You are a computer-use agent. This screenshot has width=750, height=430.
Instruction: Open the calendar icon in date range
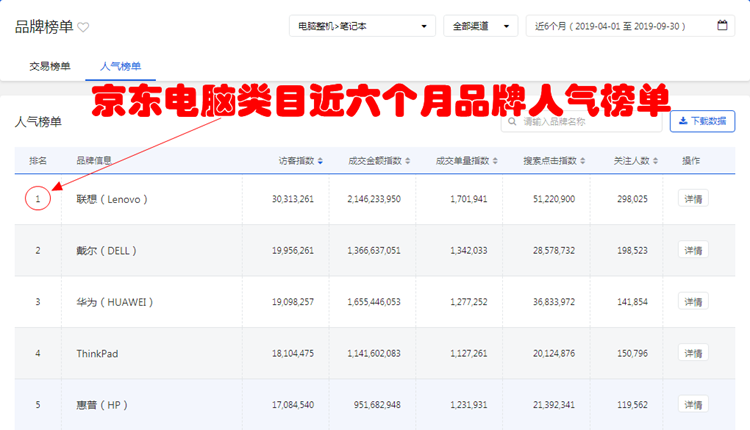coord(722,25)
